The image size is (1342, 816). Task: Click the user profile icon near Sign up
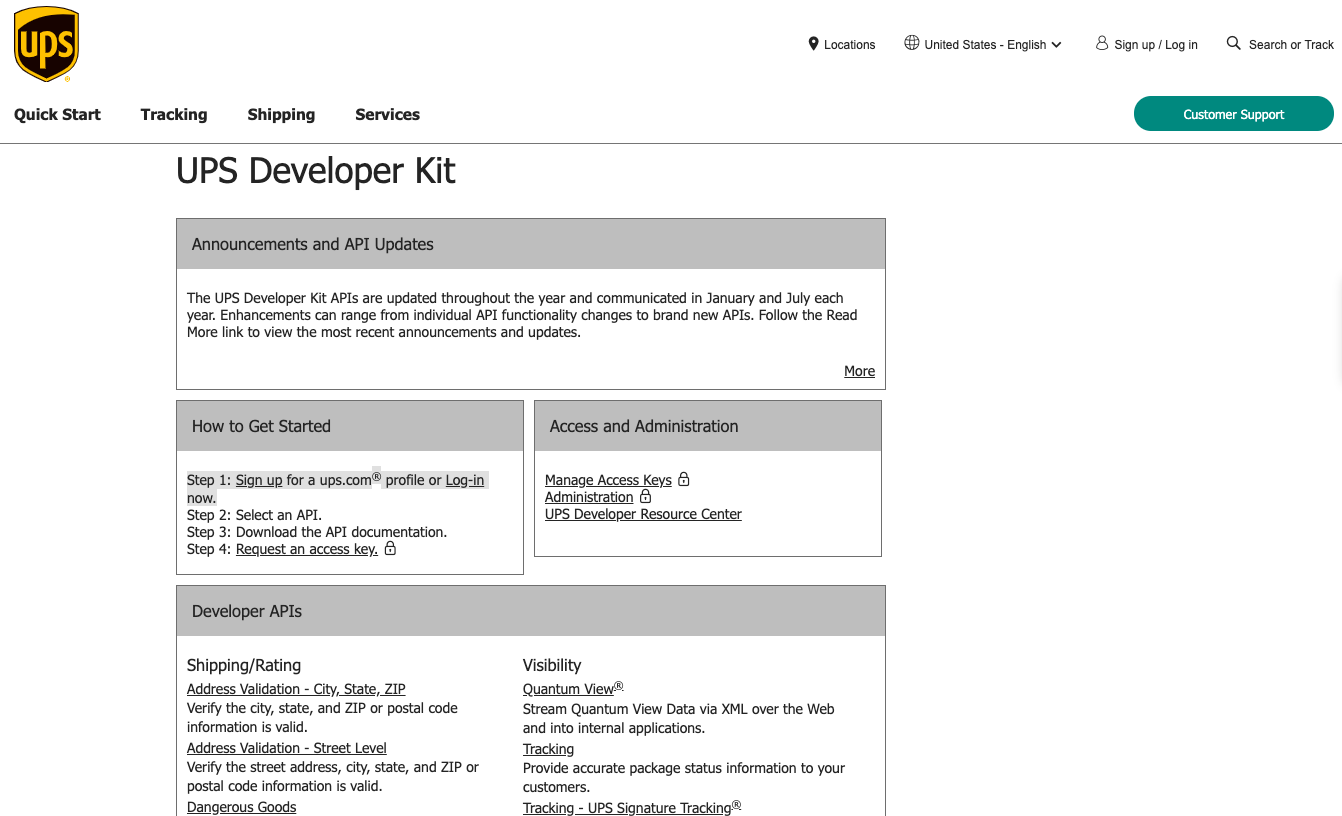click(1101, 42)
